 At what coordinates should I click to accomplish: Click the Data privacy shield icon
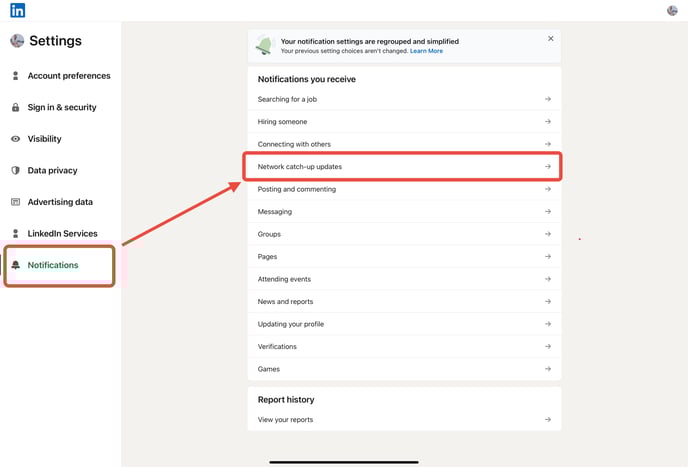tap(15, 171)
